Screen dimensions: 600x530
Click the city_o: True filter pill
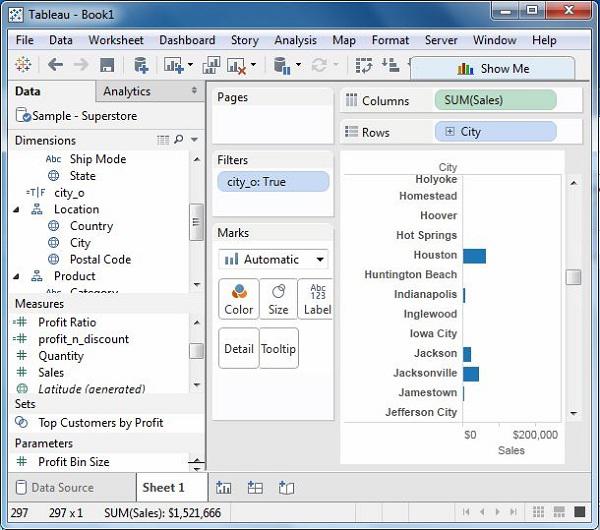click(x=273, y=182)
